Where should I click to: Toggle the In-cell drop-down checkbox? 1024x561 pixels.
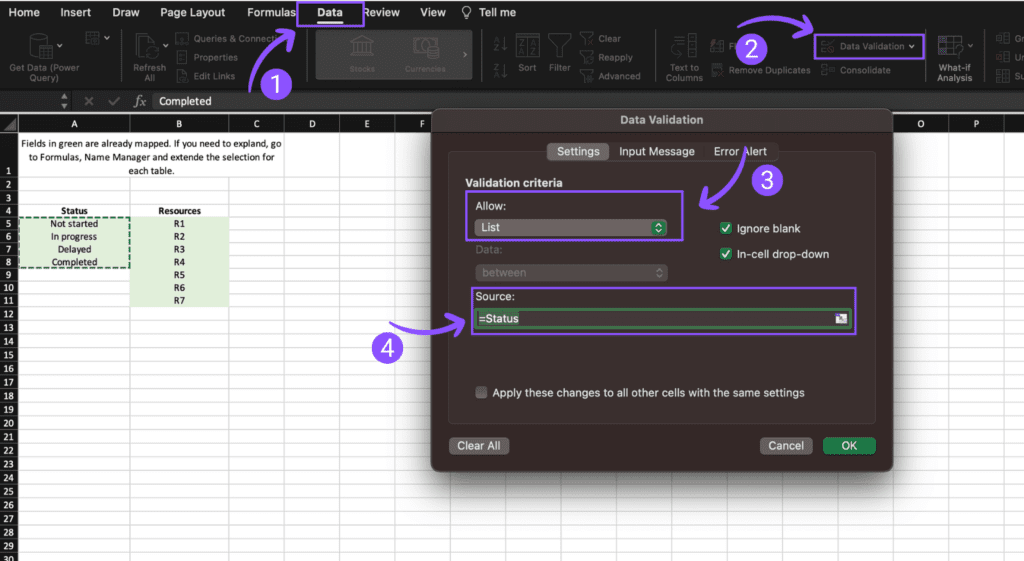[726, 254]
